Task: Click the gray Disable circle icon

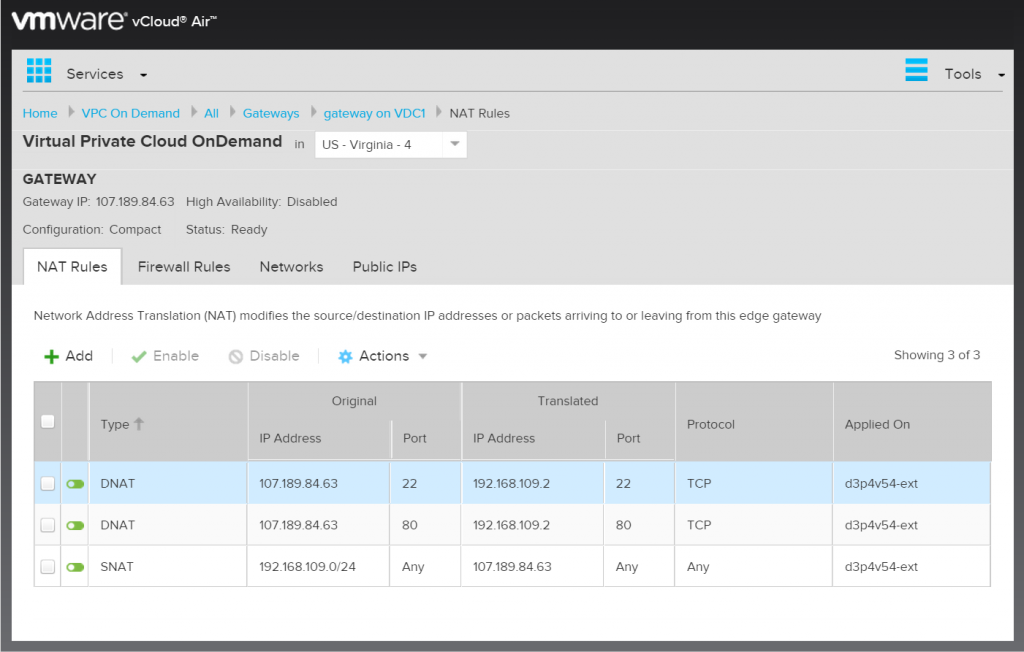Action: tap(236, 357)
